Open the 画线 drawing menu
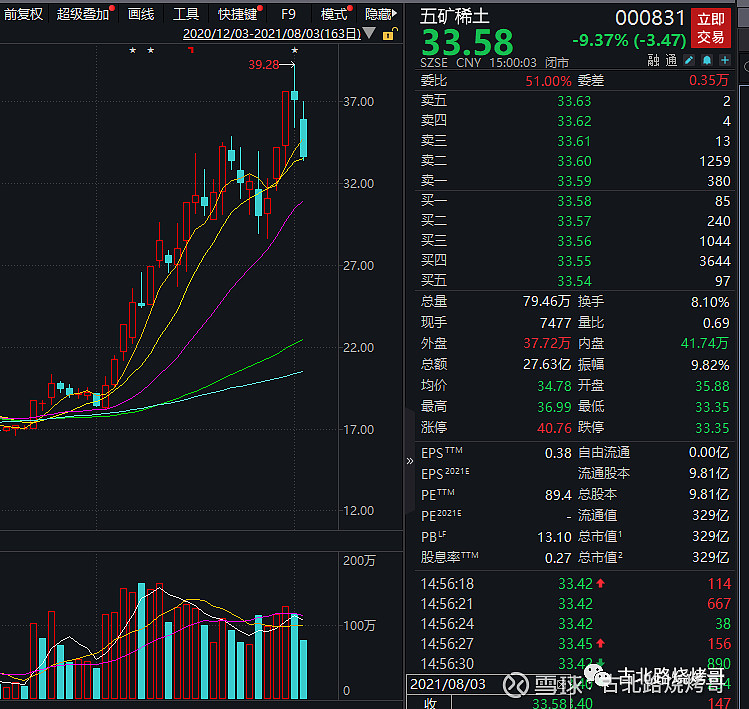749x709 pixels. (x=141, y=14)
